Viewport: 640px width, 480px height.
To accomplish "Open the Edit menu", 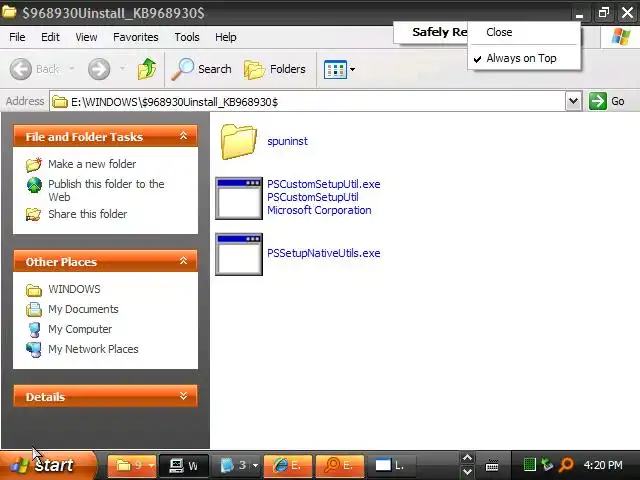I will click(x=50, y=37).
